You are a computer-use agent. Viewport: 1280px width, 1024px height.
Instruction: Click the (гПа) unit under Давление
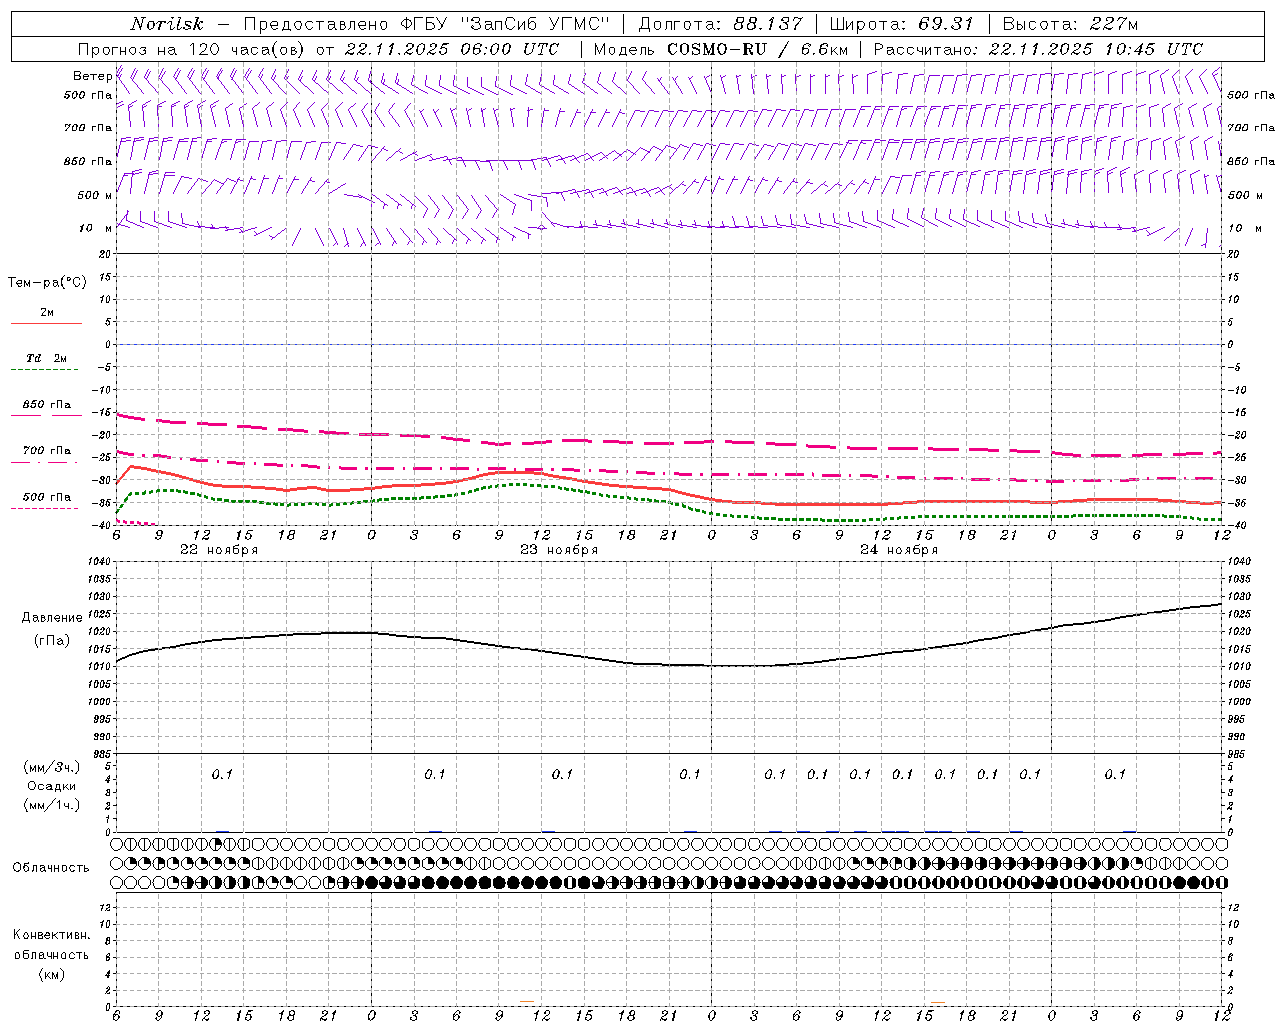[x=52, y=640]
